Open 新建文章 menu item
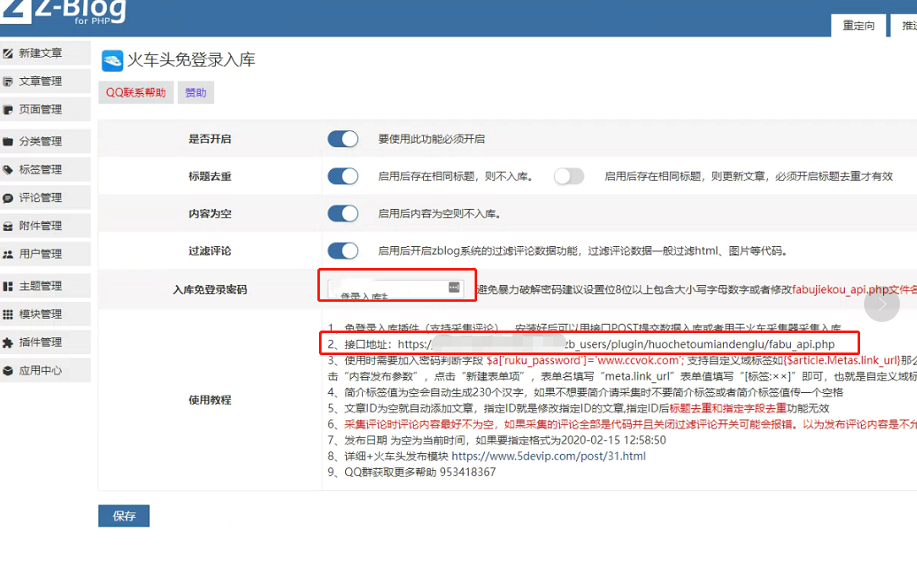 pos(45,53)
